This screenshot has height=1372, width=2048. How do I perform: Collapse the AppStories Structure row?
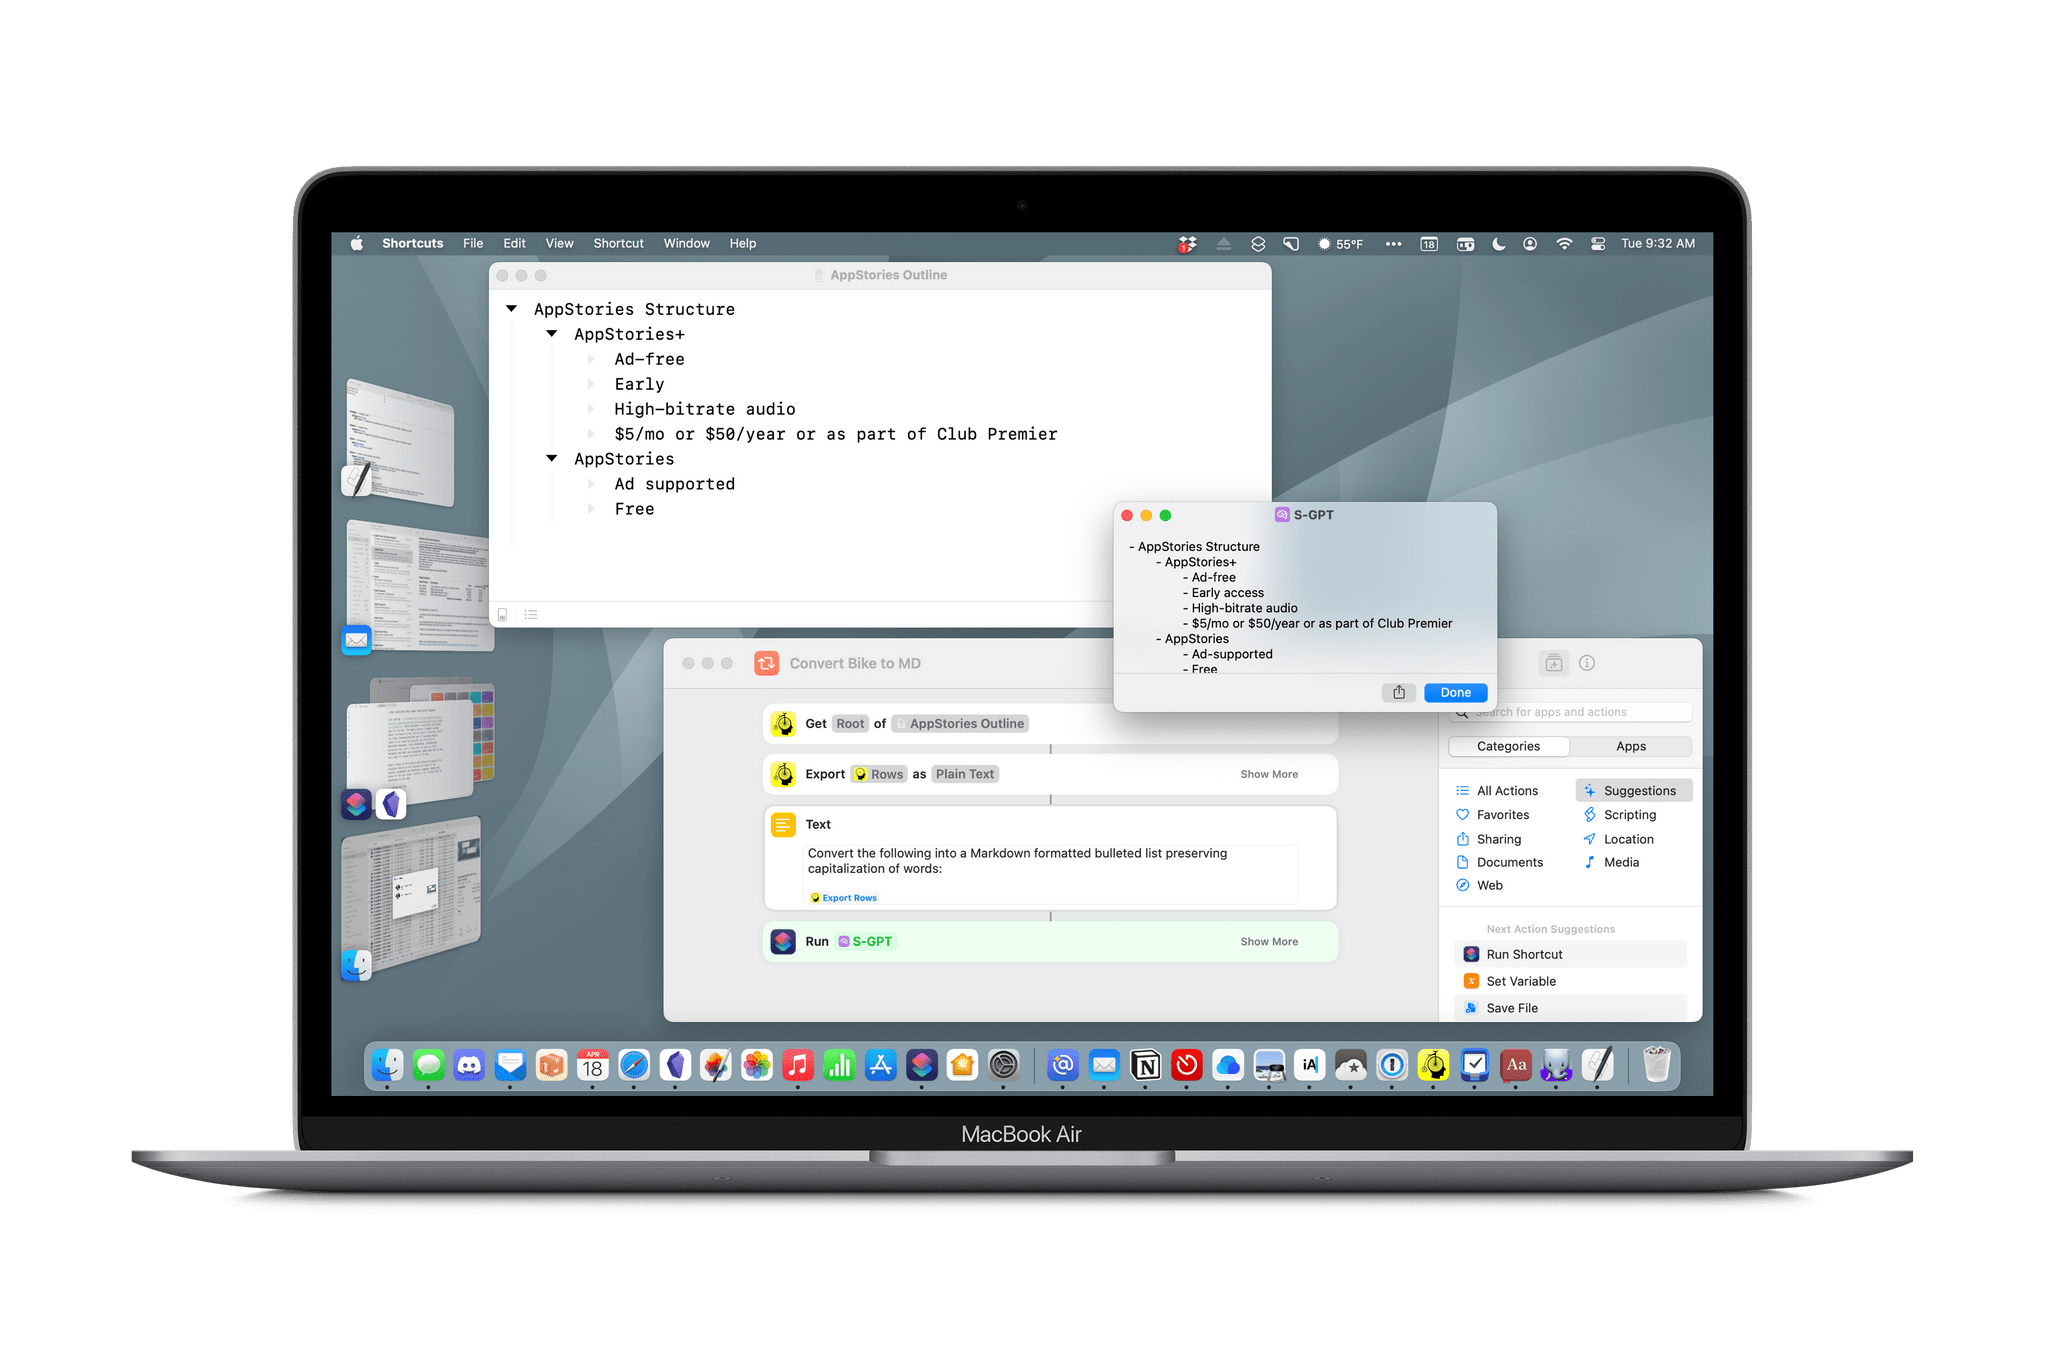tap(512, 309)
